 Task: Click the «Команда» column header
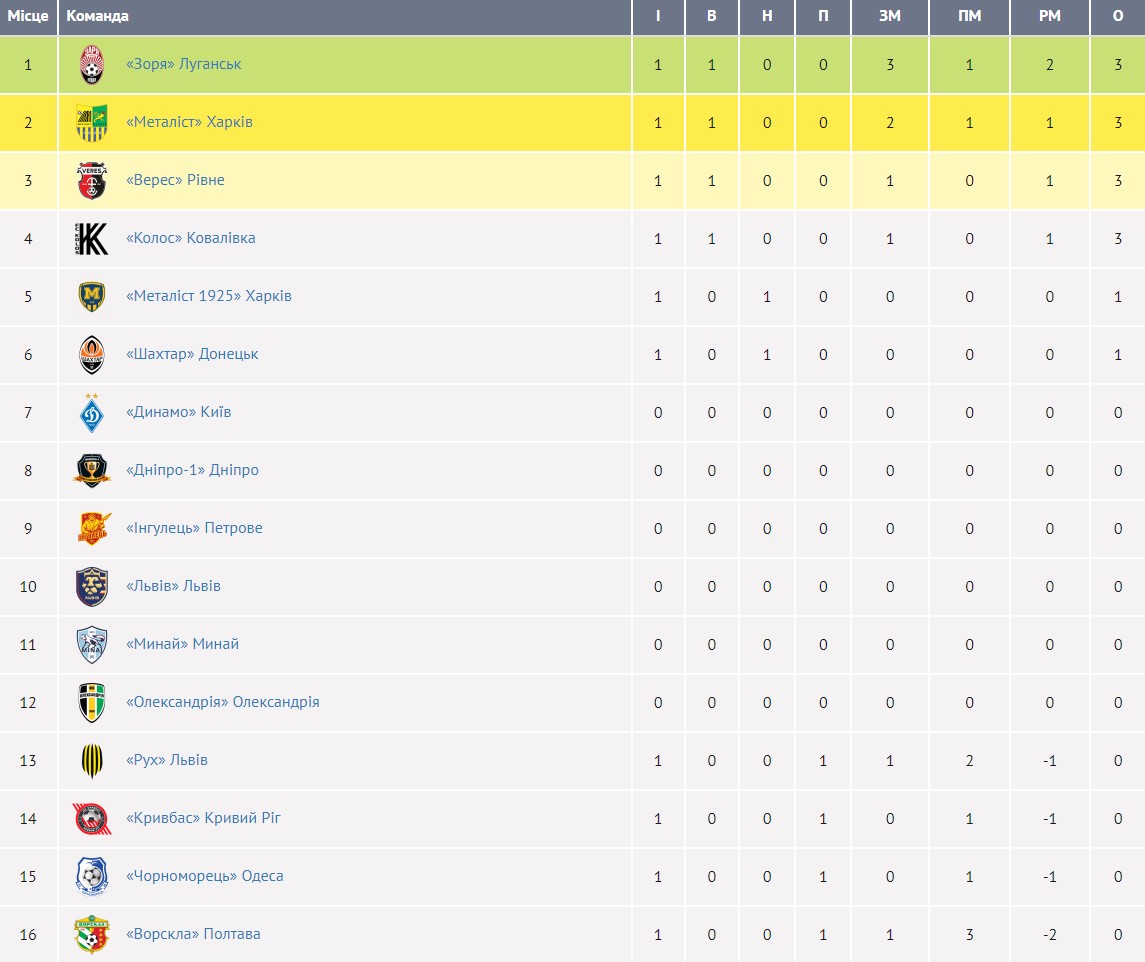pyautogui.click(x=97, y=16)
